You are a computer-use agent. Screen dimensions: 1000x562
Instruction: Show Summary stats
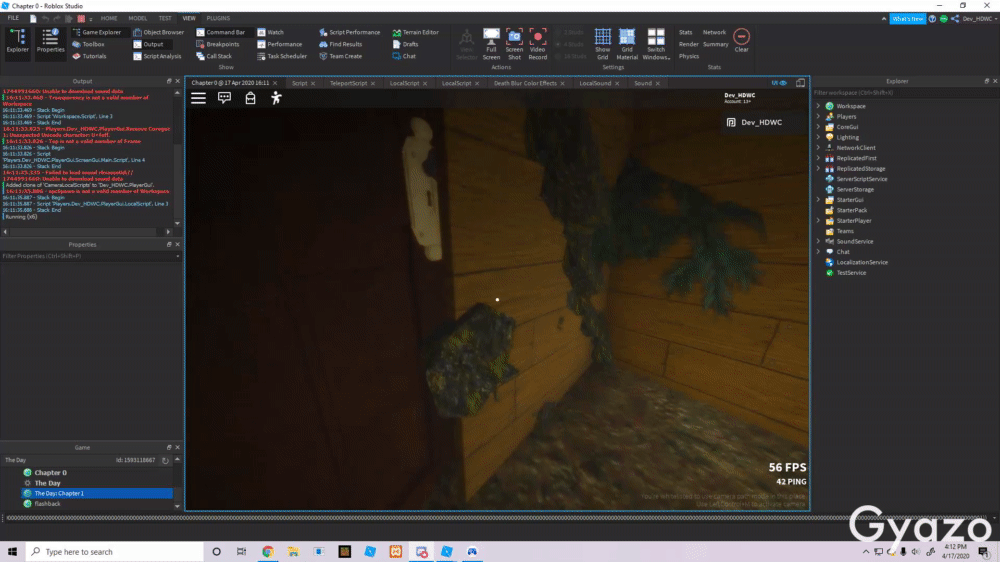coord(716,44)
